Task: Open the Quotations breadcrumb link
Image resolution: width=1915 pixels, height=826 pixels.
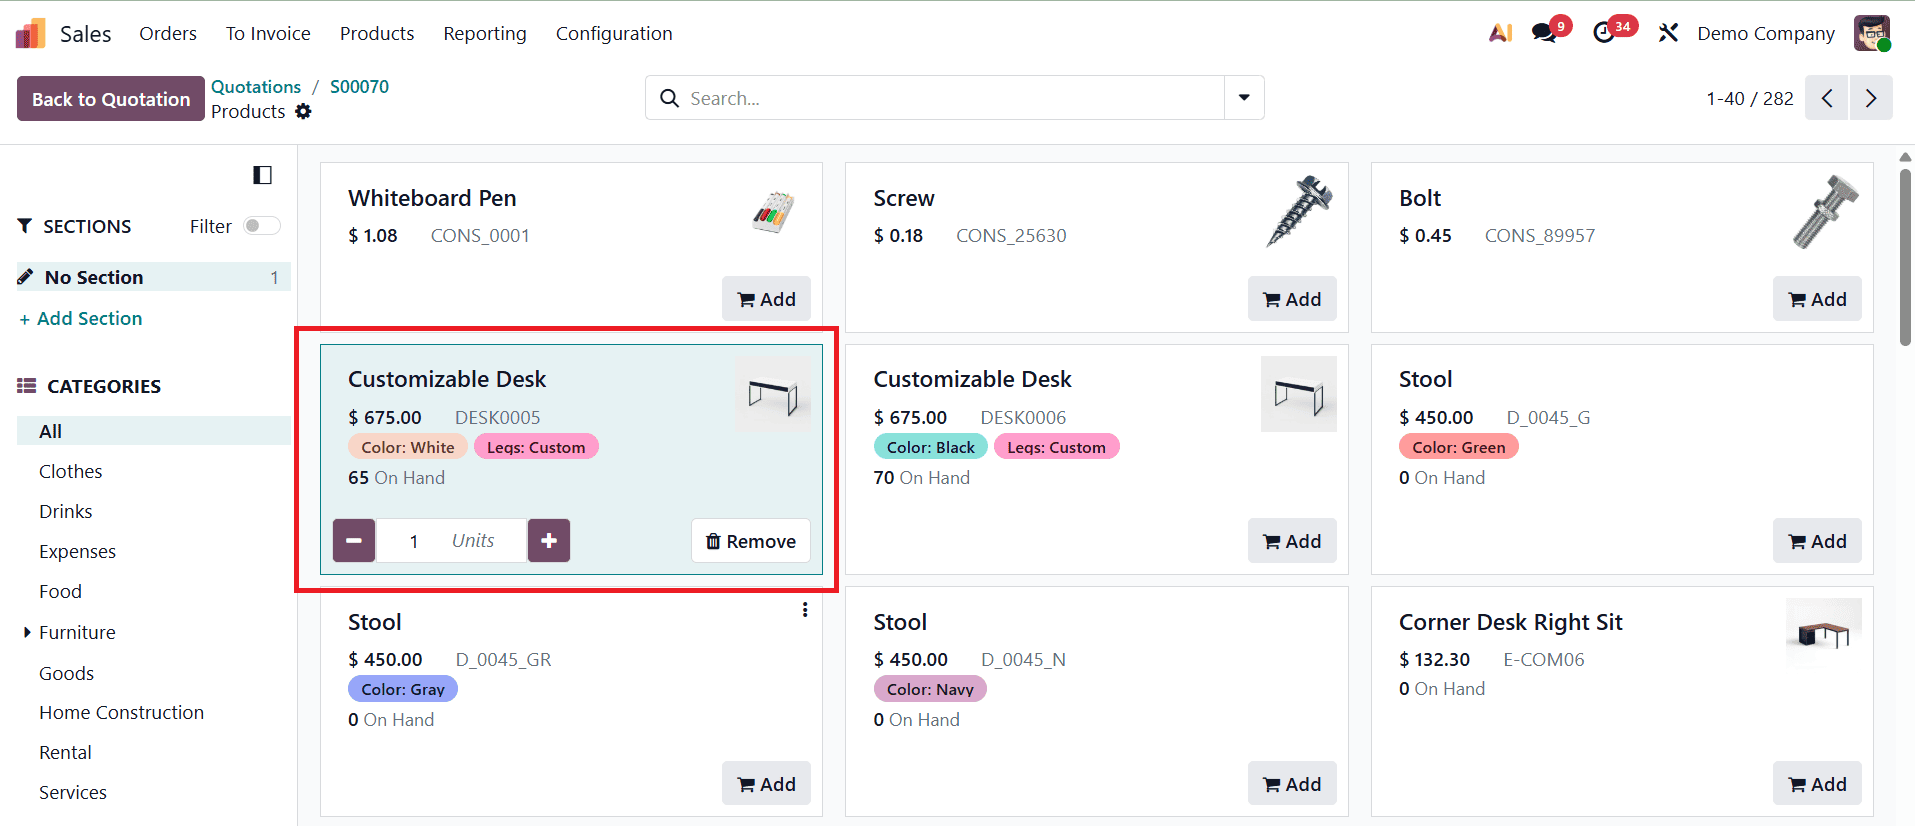Action: pyautogui.click(x=256, y=87)
